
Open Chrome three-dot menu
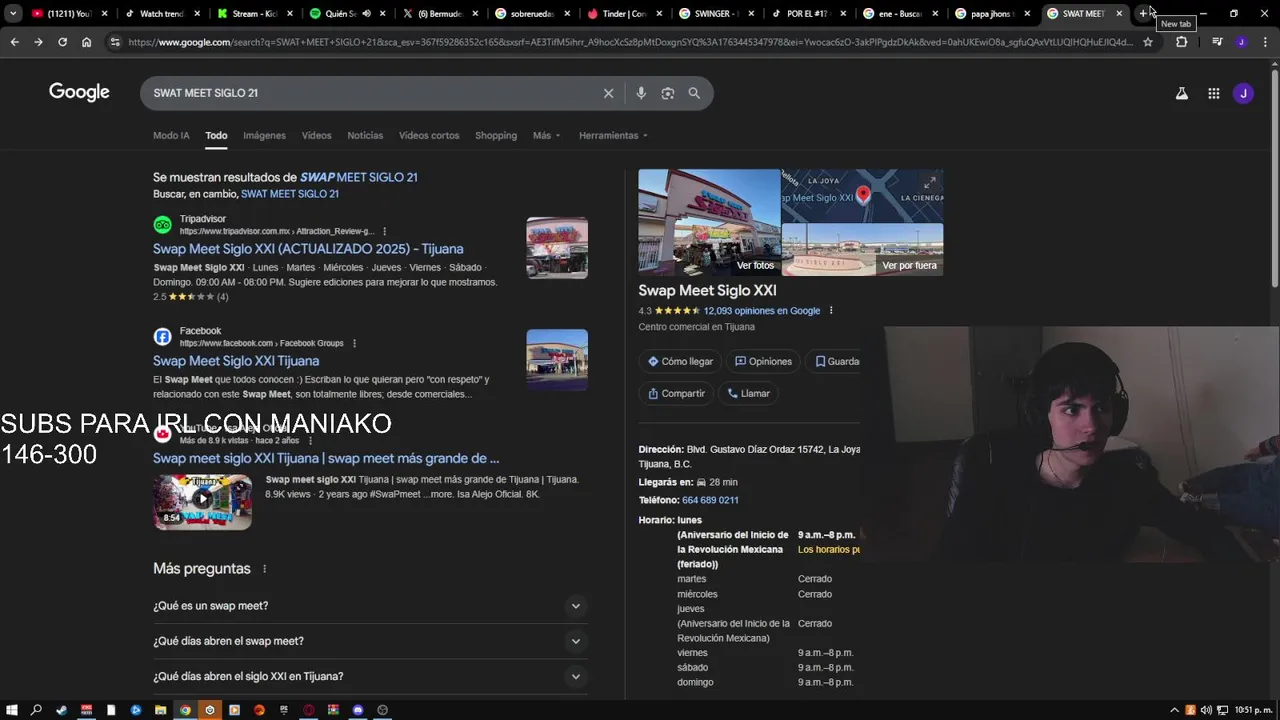click(1265, 42)
